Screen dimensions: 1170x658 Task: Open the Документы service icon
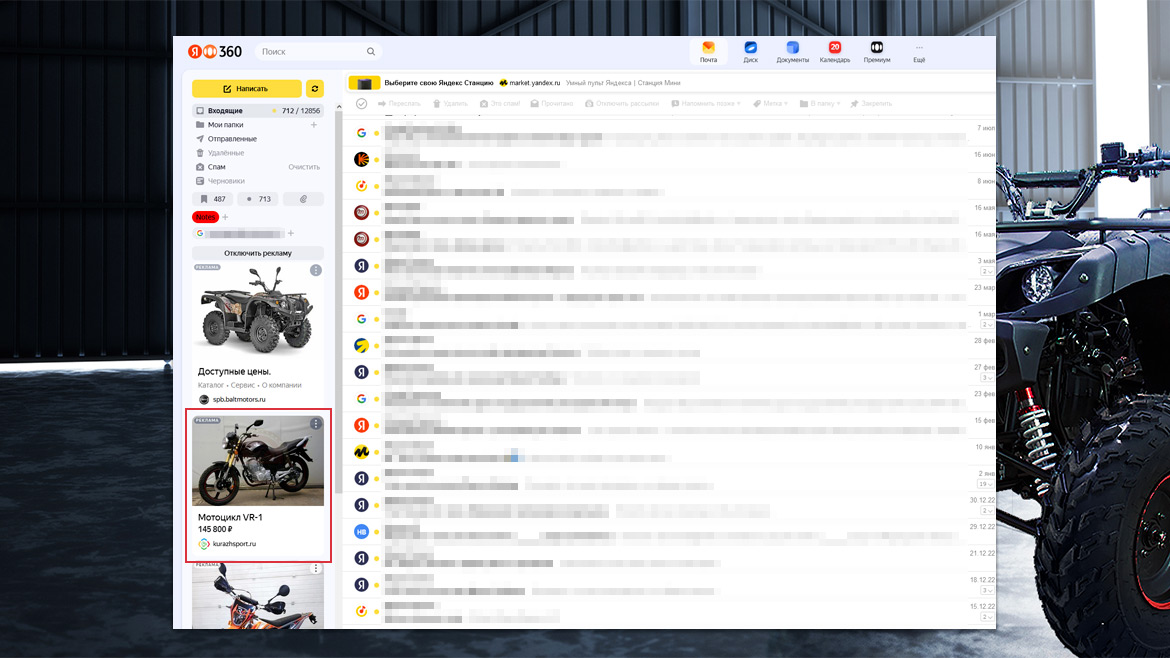click(x=792, y=51)
